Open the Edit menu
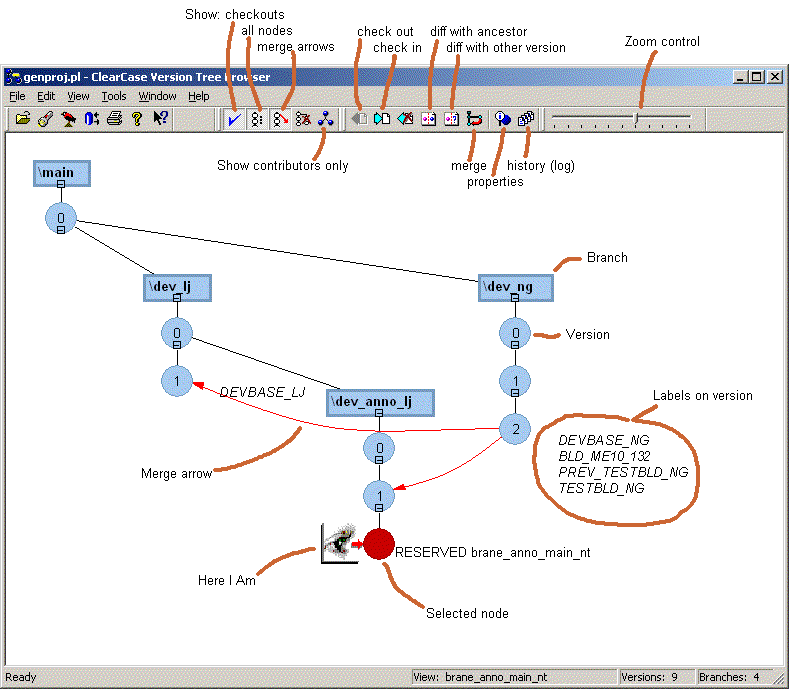This screenshot has width=789, height=689. click(x=46, y=96)
